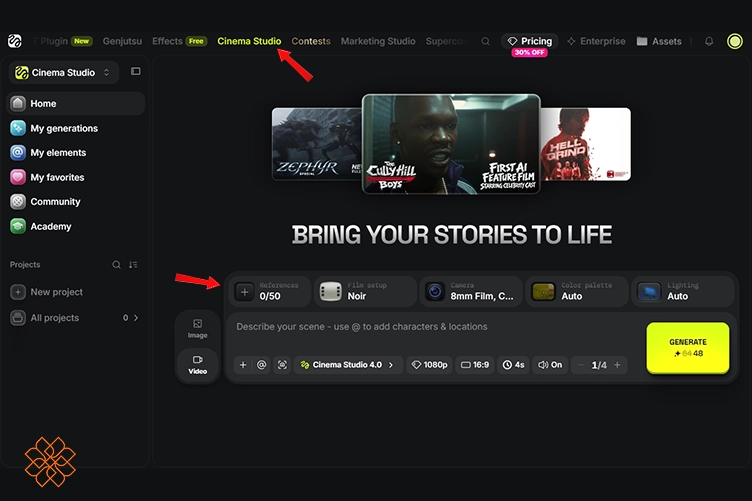
Task: Switch to Image generation mode
Action: coord(198,328)
